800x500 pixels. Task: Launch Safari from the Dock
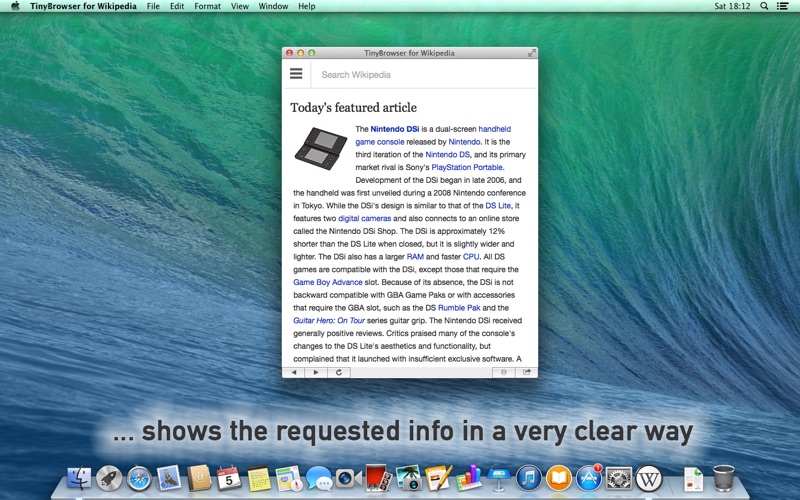(139, 478)
